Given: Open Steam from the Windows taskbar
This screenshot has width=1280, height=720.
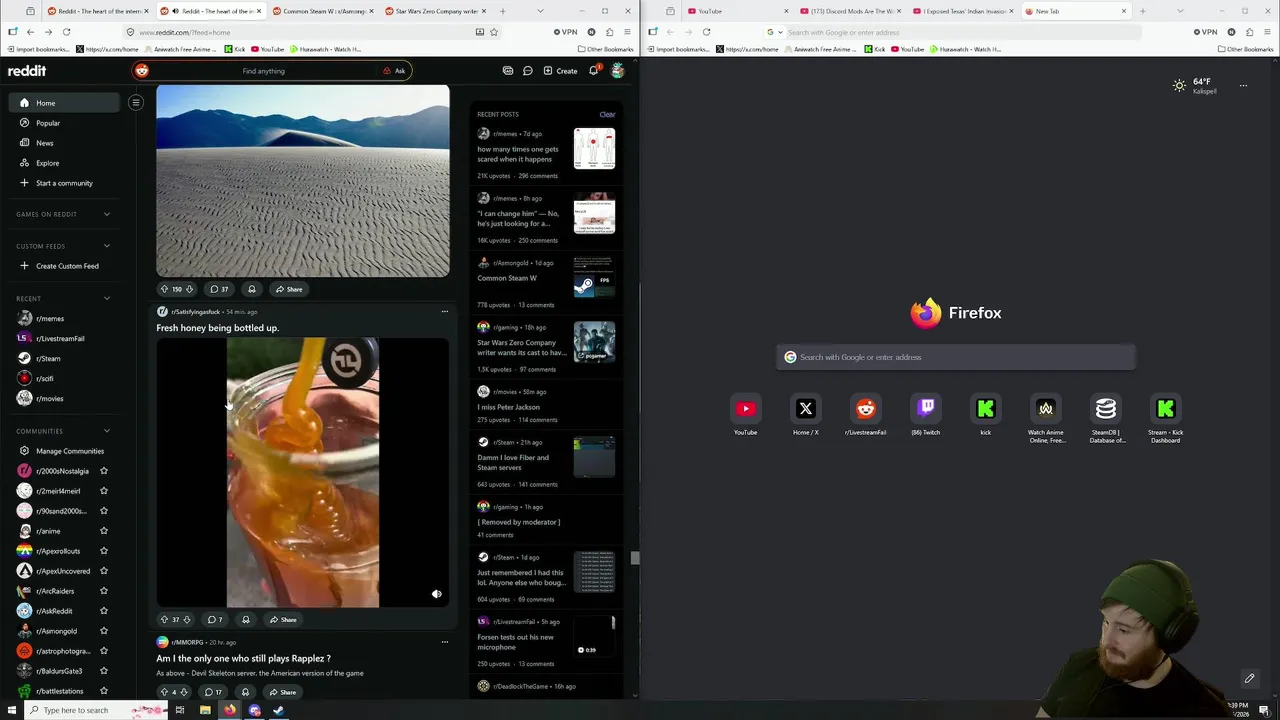Looking at the screenshot, I should point(279,711).
